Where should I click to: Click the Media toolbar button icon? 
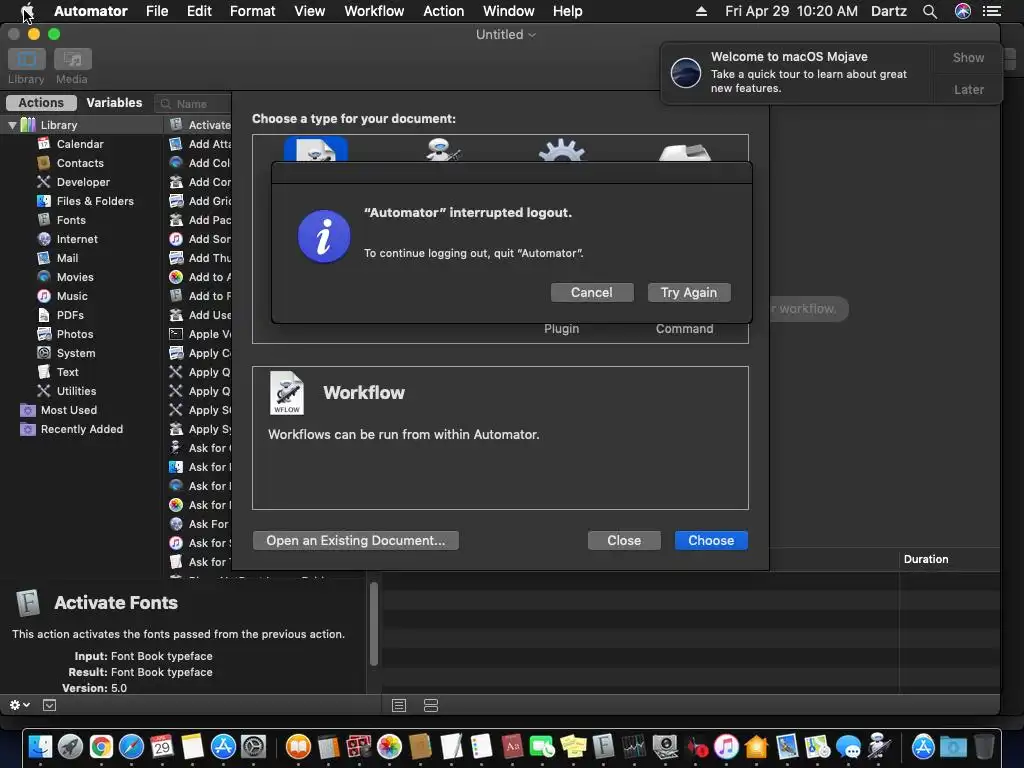click(x=72, y=59)
